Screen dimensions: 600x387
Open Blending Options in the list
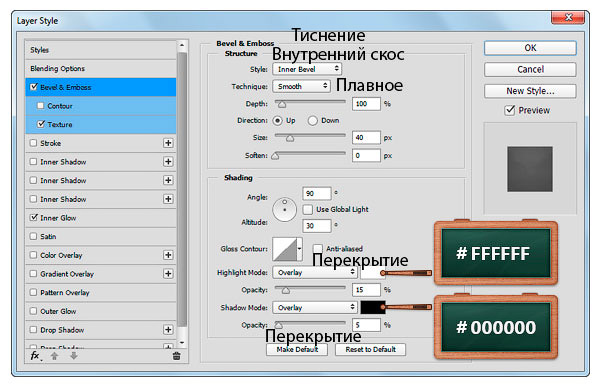pos(101,69)
